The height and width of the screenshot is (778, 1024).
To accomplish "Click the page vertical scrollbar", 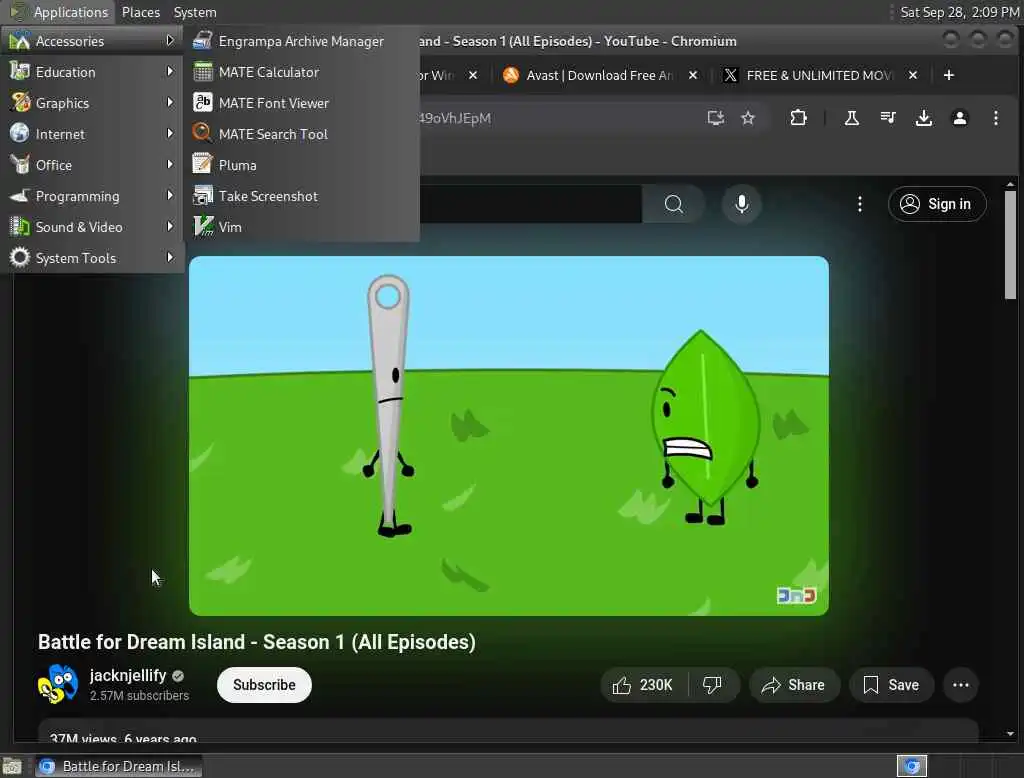I will point(1010,245).
